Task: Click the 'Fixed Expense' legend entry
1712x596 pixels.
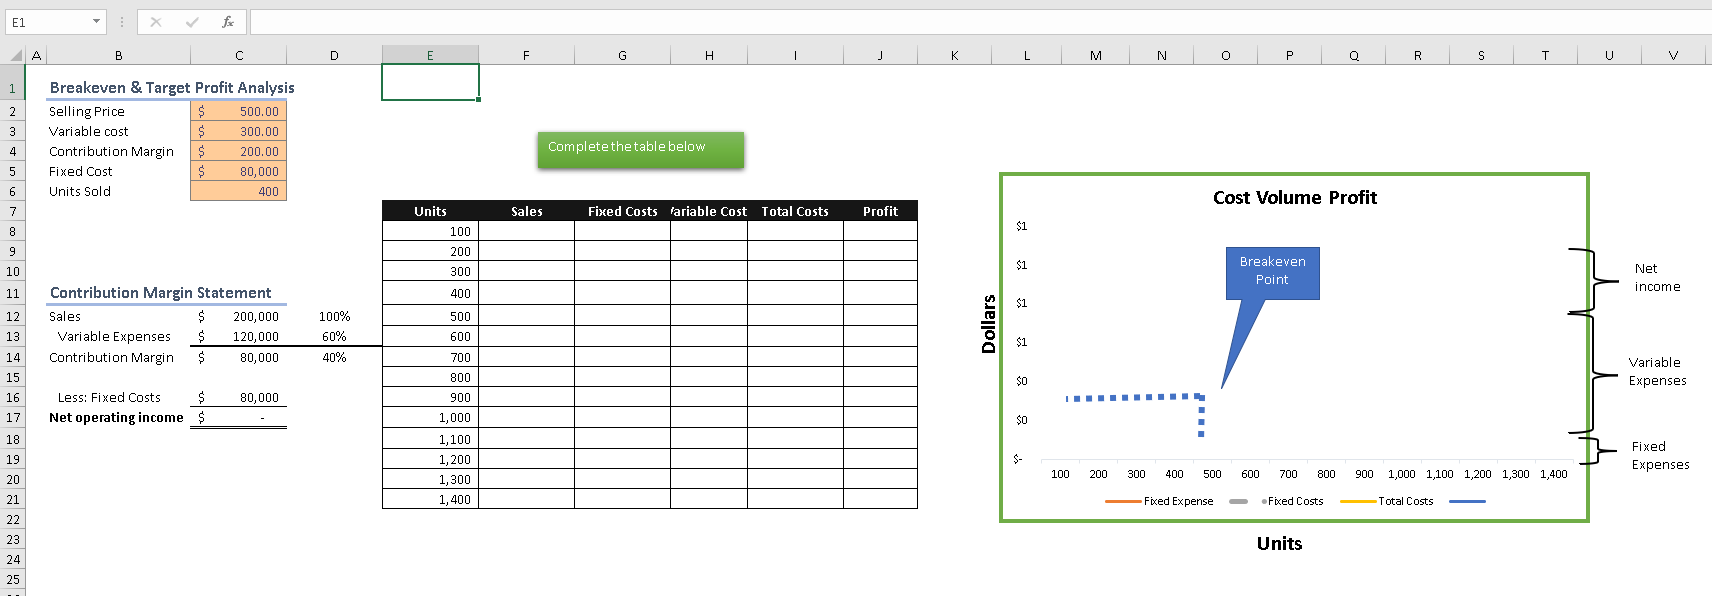Action: click(1160, 501)
